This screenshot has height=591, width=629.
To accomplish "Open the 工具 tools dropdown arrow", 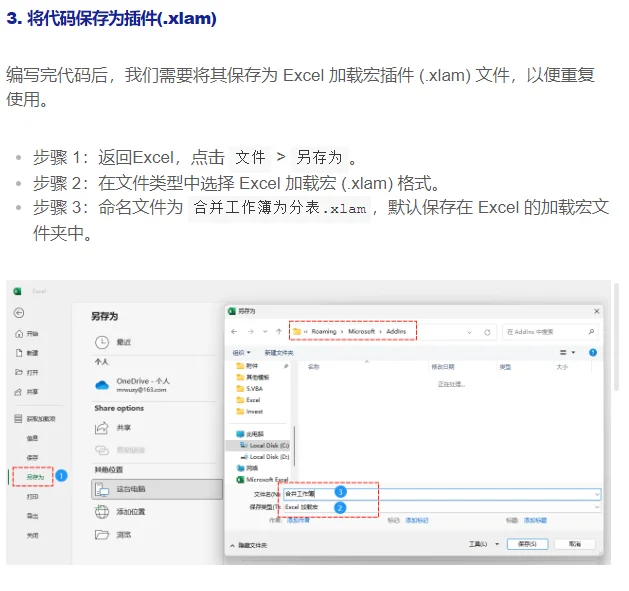I will click(497, 544).
